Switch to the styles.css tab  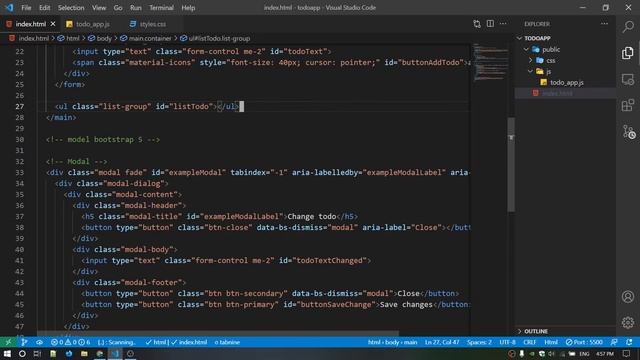(x=153, y=24)
